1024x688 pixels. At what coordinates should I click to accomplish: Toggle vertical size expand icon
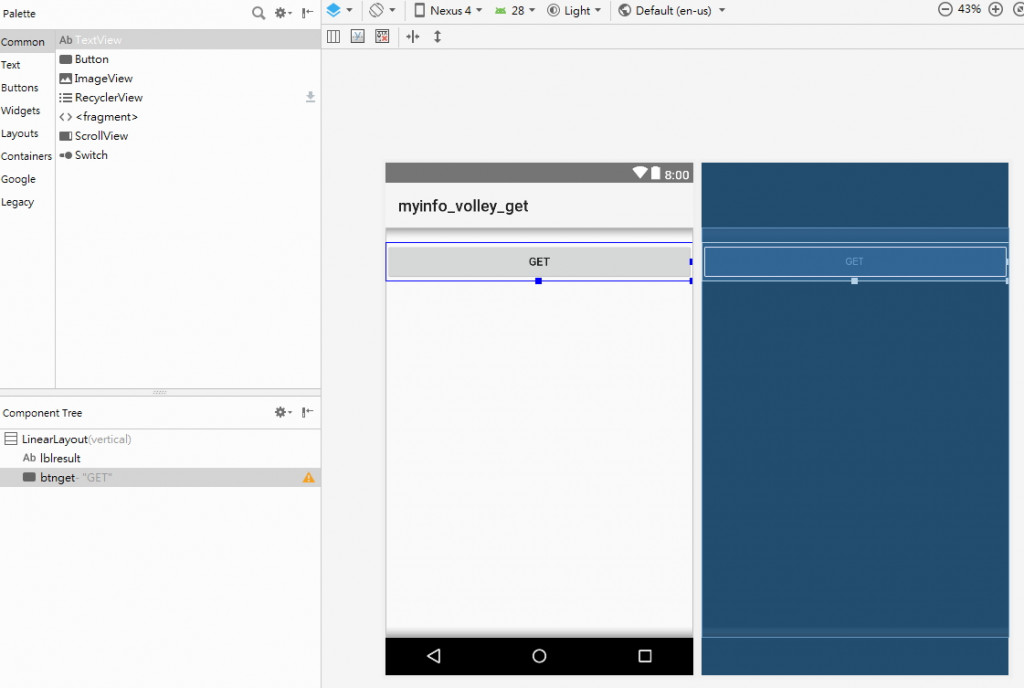pyautogui.click(x=438, y=37)
